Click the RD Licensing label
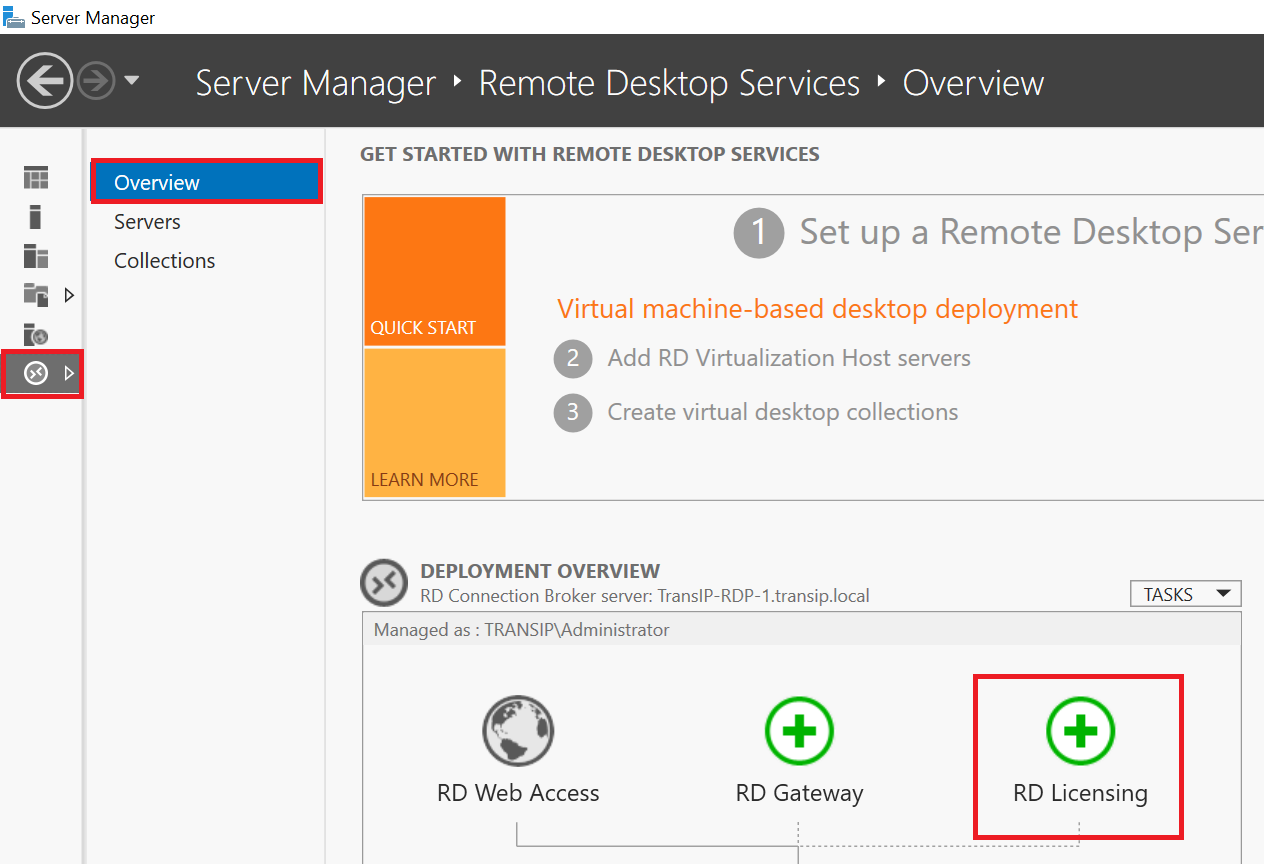This screenshot has width=1264, height=864. 1080,793
